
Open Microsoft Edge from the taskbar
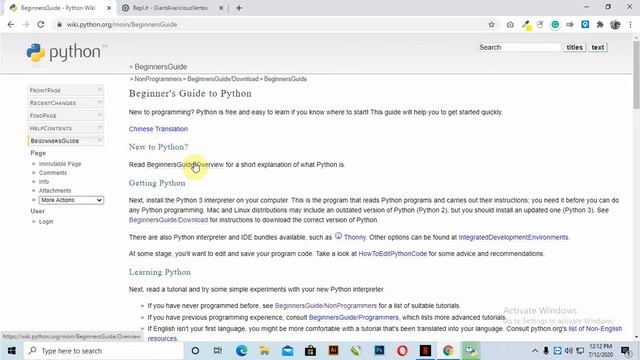coord(242,351)
